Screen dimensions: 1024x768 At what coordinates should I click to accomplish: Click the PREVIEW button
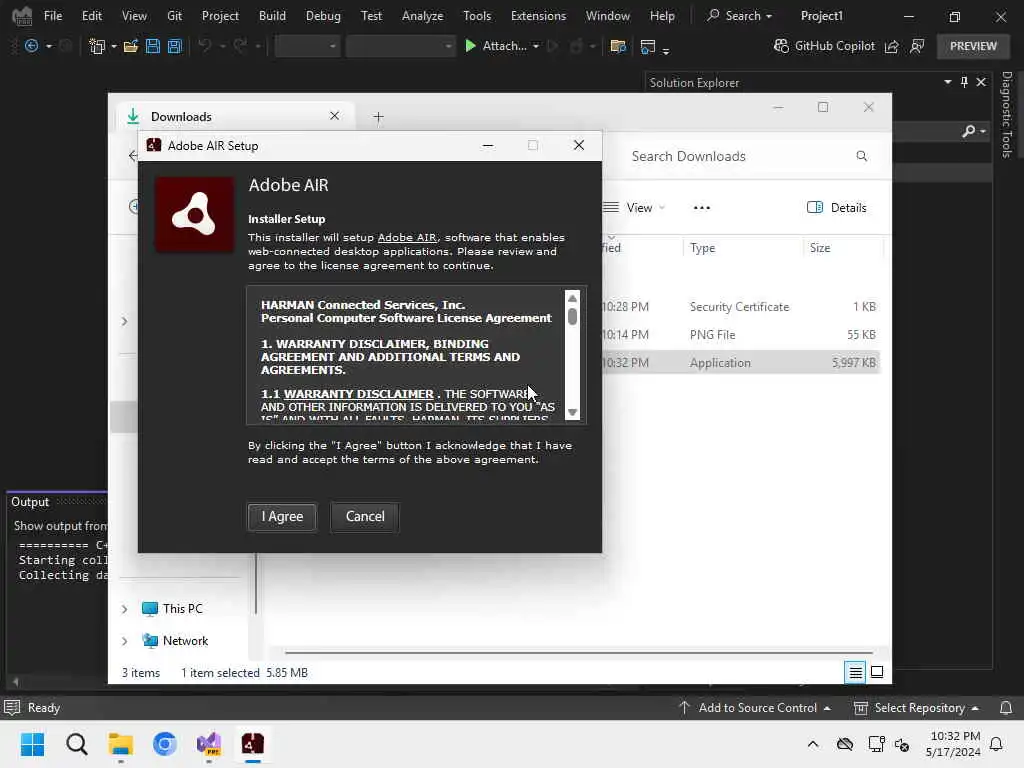pos(973,46)
